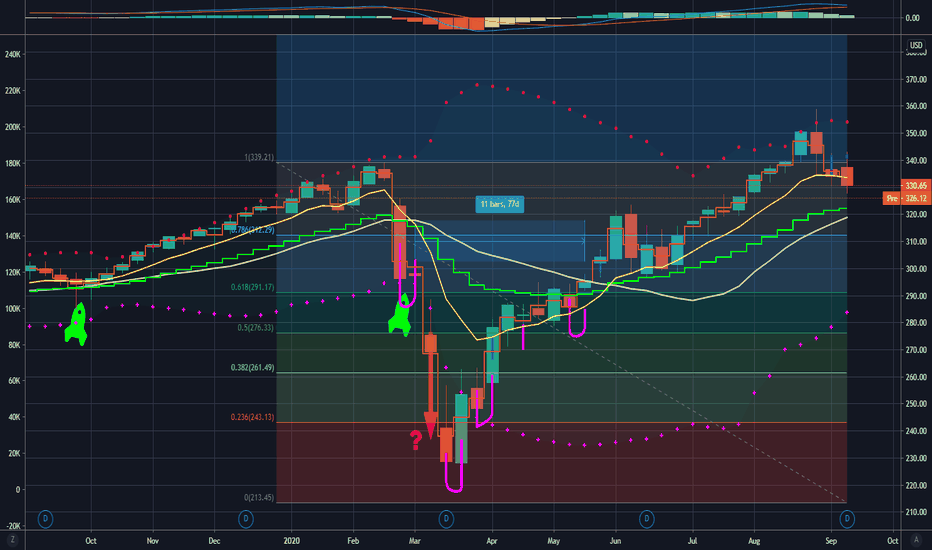Click the Pre 326.12 pre-market price label
Screen dimensions: 932x550
907,198
